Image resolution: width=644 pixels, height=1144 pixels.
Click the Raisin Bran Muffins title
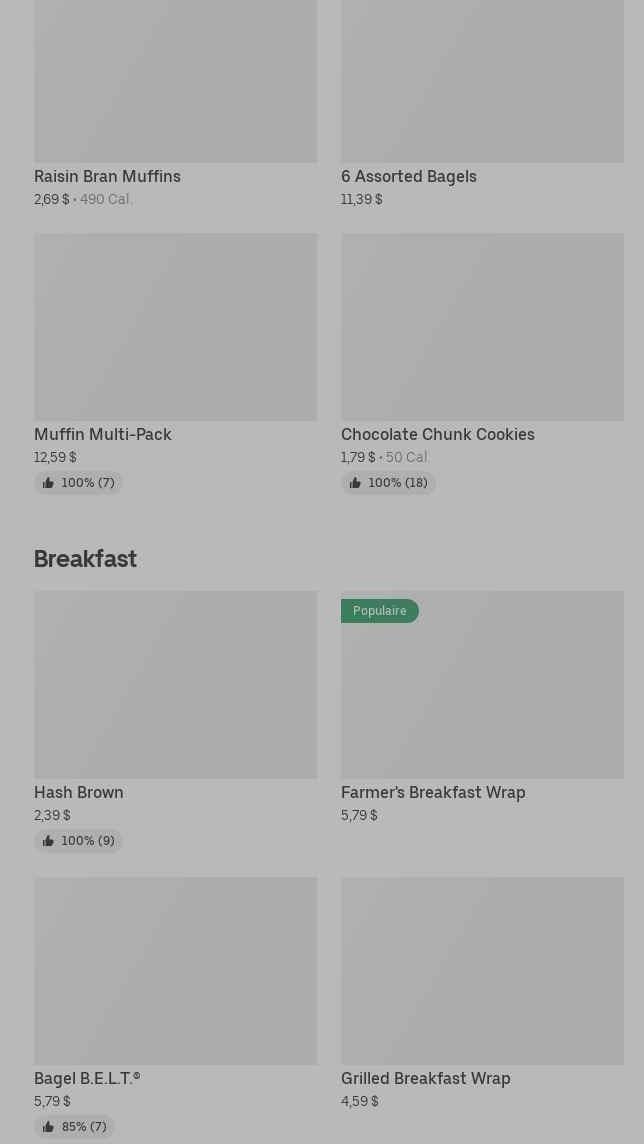[107, 176]
